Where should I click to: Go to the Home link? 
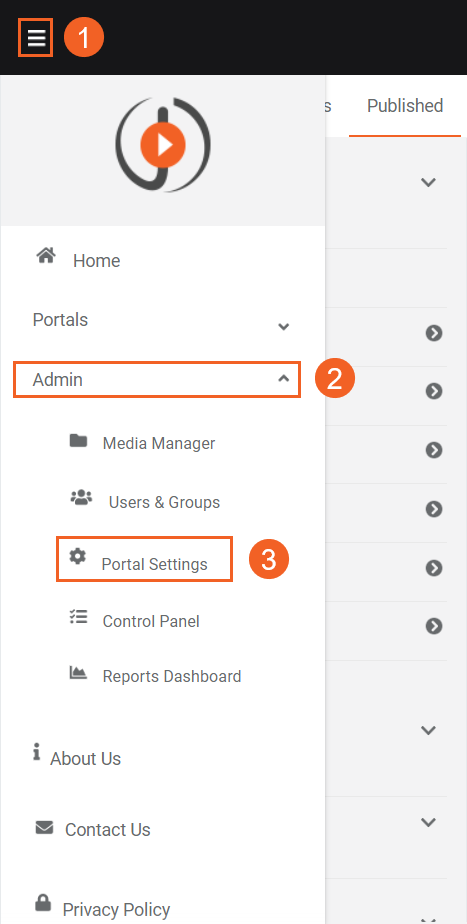[x=97, y=260]
